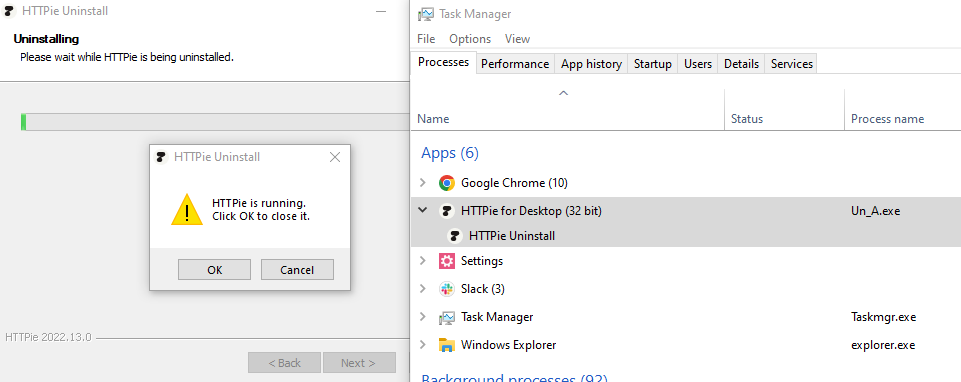Click the Google Chrome icon in Task Manager
This screenshot has height=382, width=961.
point(447,183)
